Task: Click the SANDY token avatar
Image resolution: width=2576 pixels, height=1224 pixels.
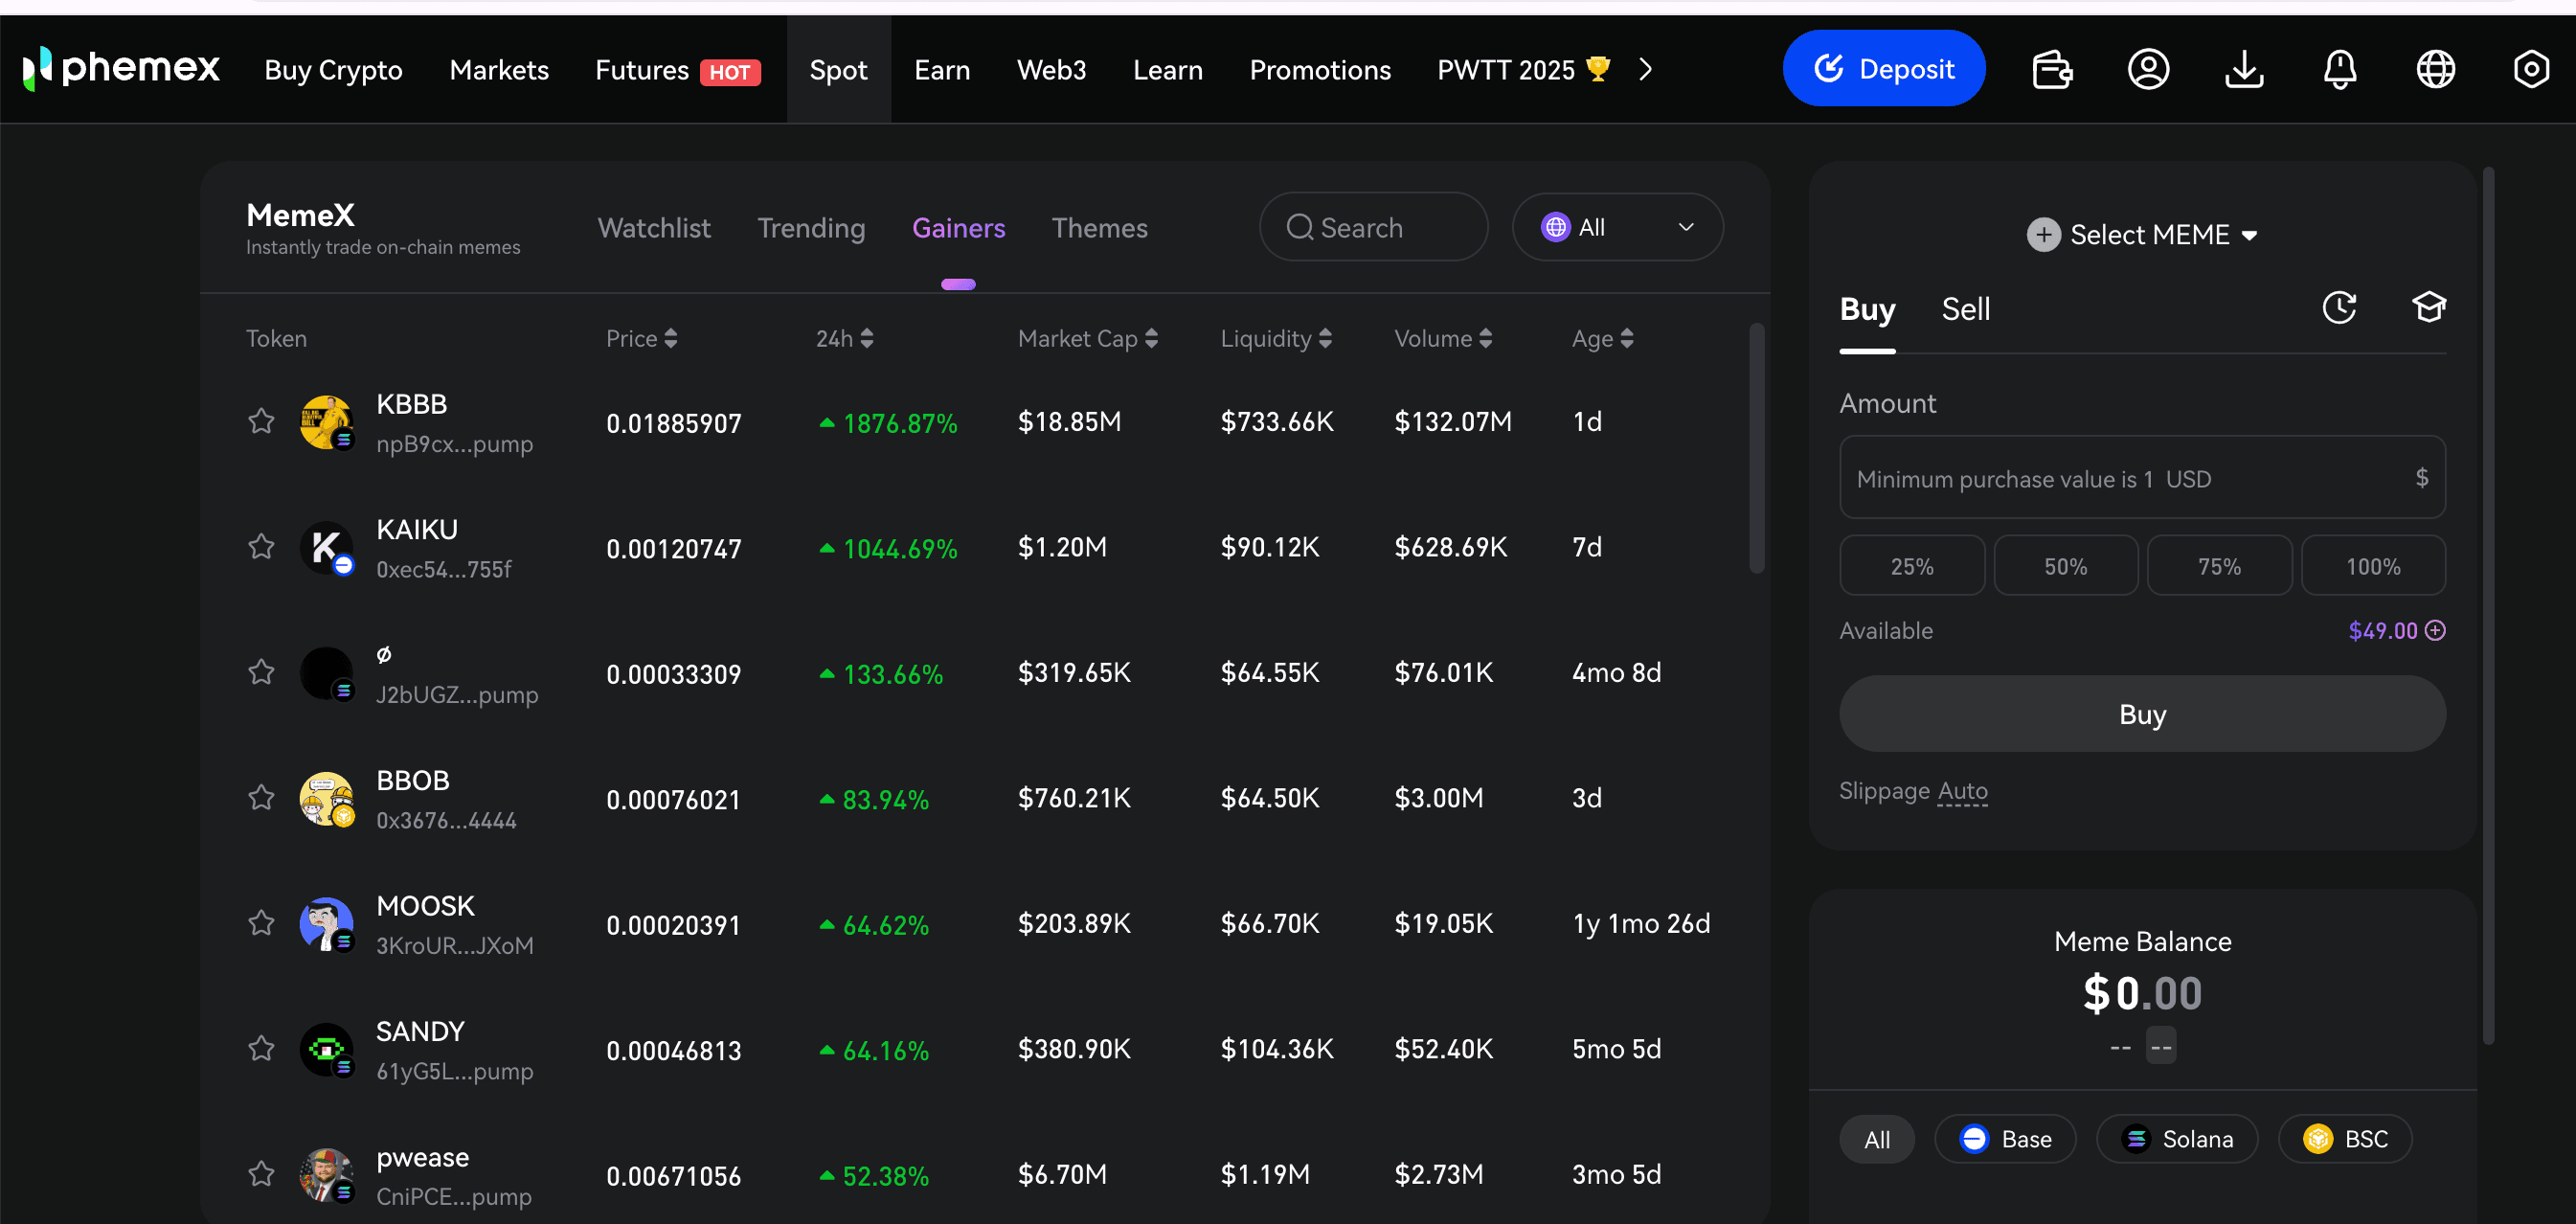Action: tap(326, 1050)
